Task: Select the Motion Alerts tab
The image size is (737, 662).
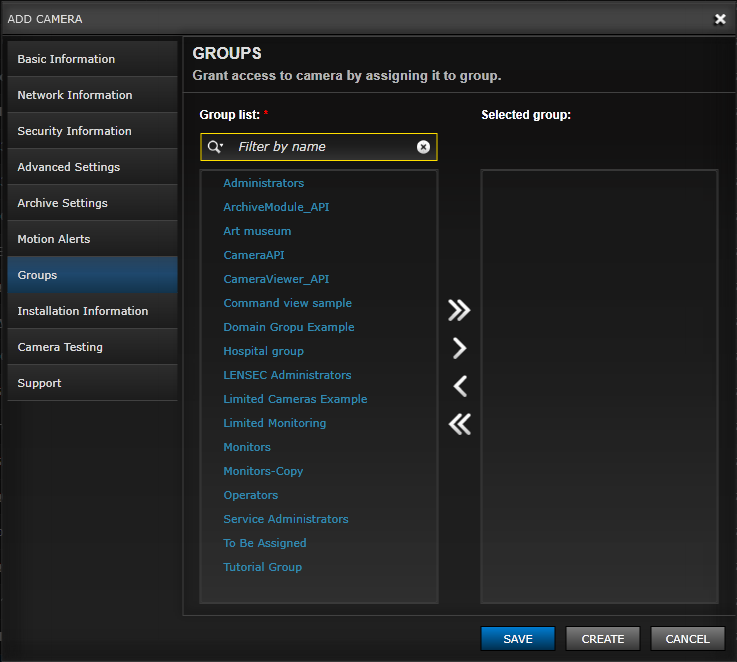Action: 93,239
